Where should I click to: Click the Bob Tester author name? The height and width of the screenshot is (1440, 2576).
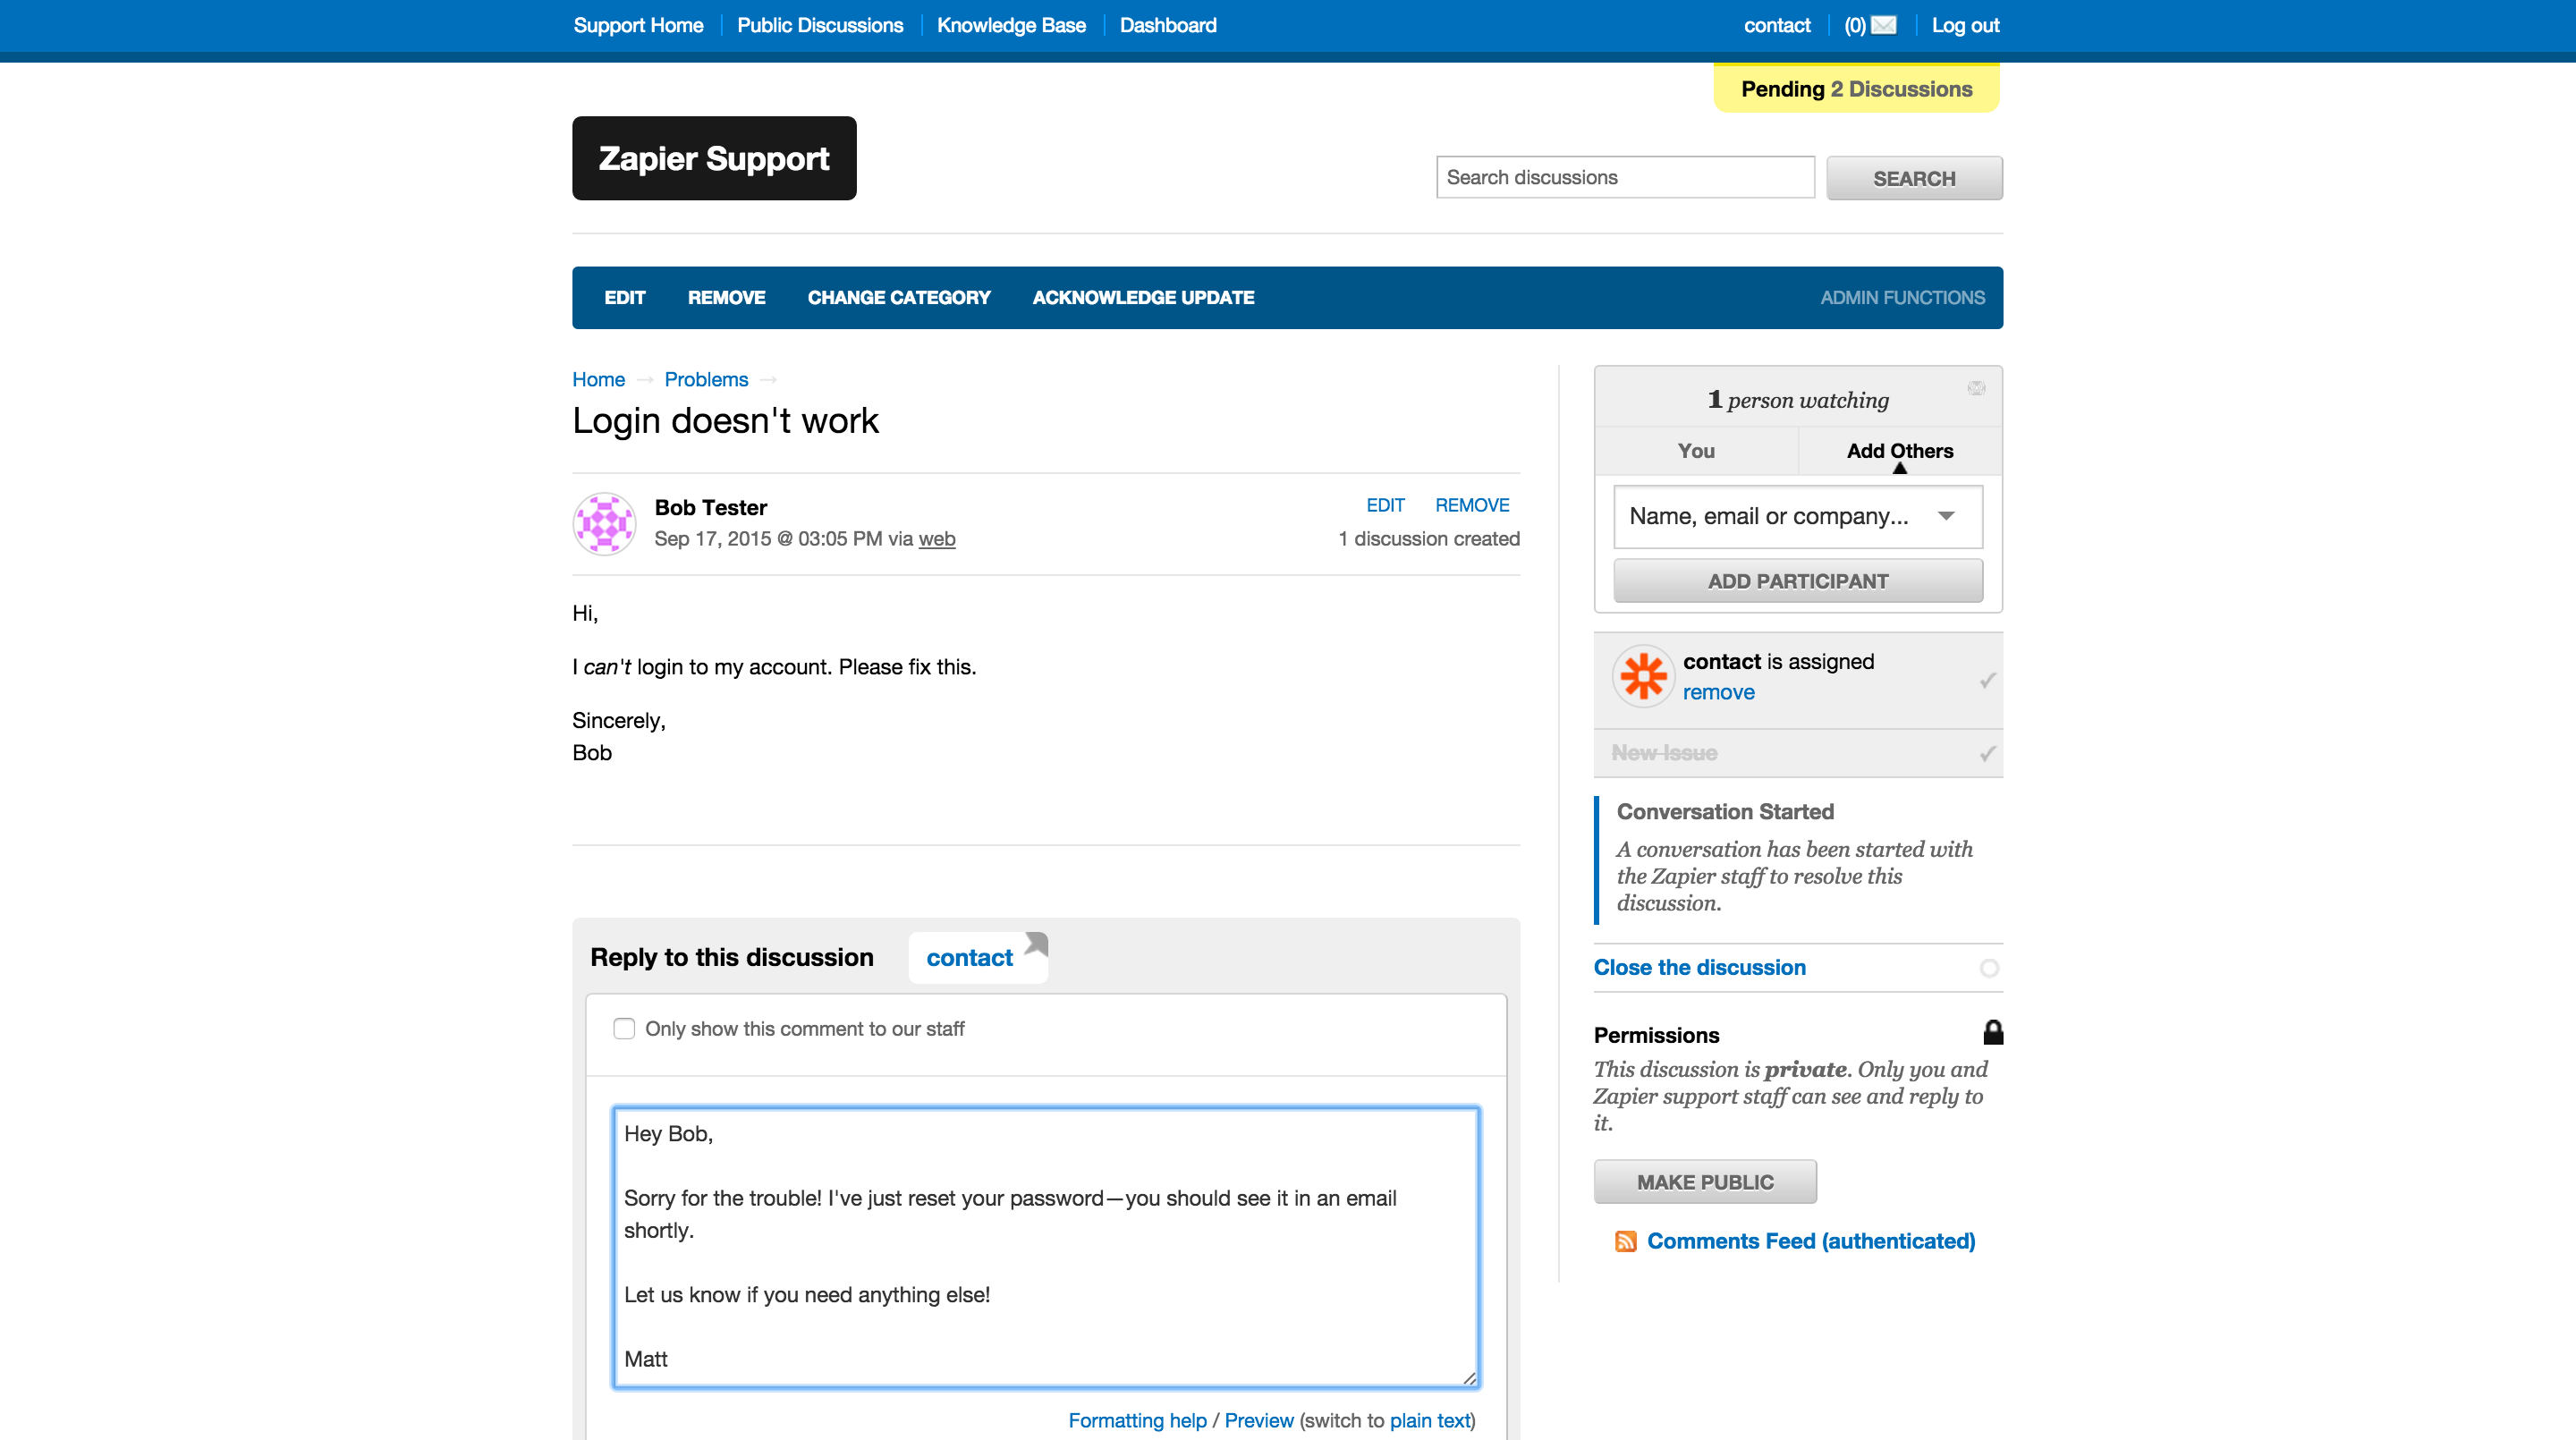[x=711, y=507]
